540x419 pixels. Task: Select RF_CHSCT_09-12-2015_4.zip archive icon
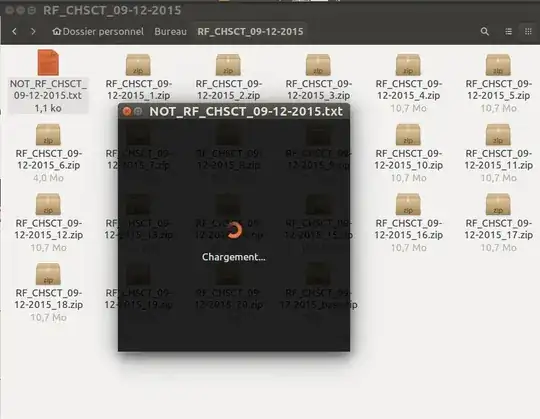408,65
